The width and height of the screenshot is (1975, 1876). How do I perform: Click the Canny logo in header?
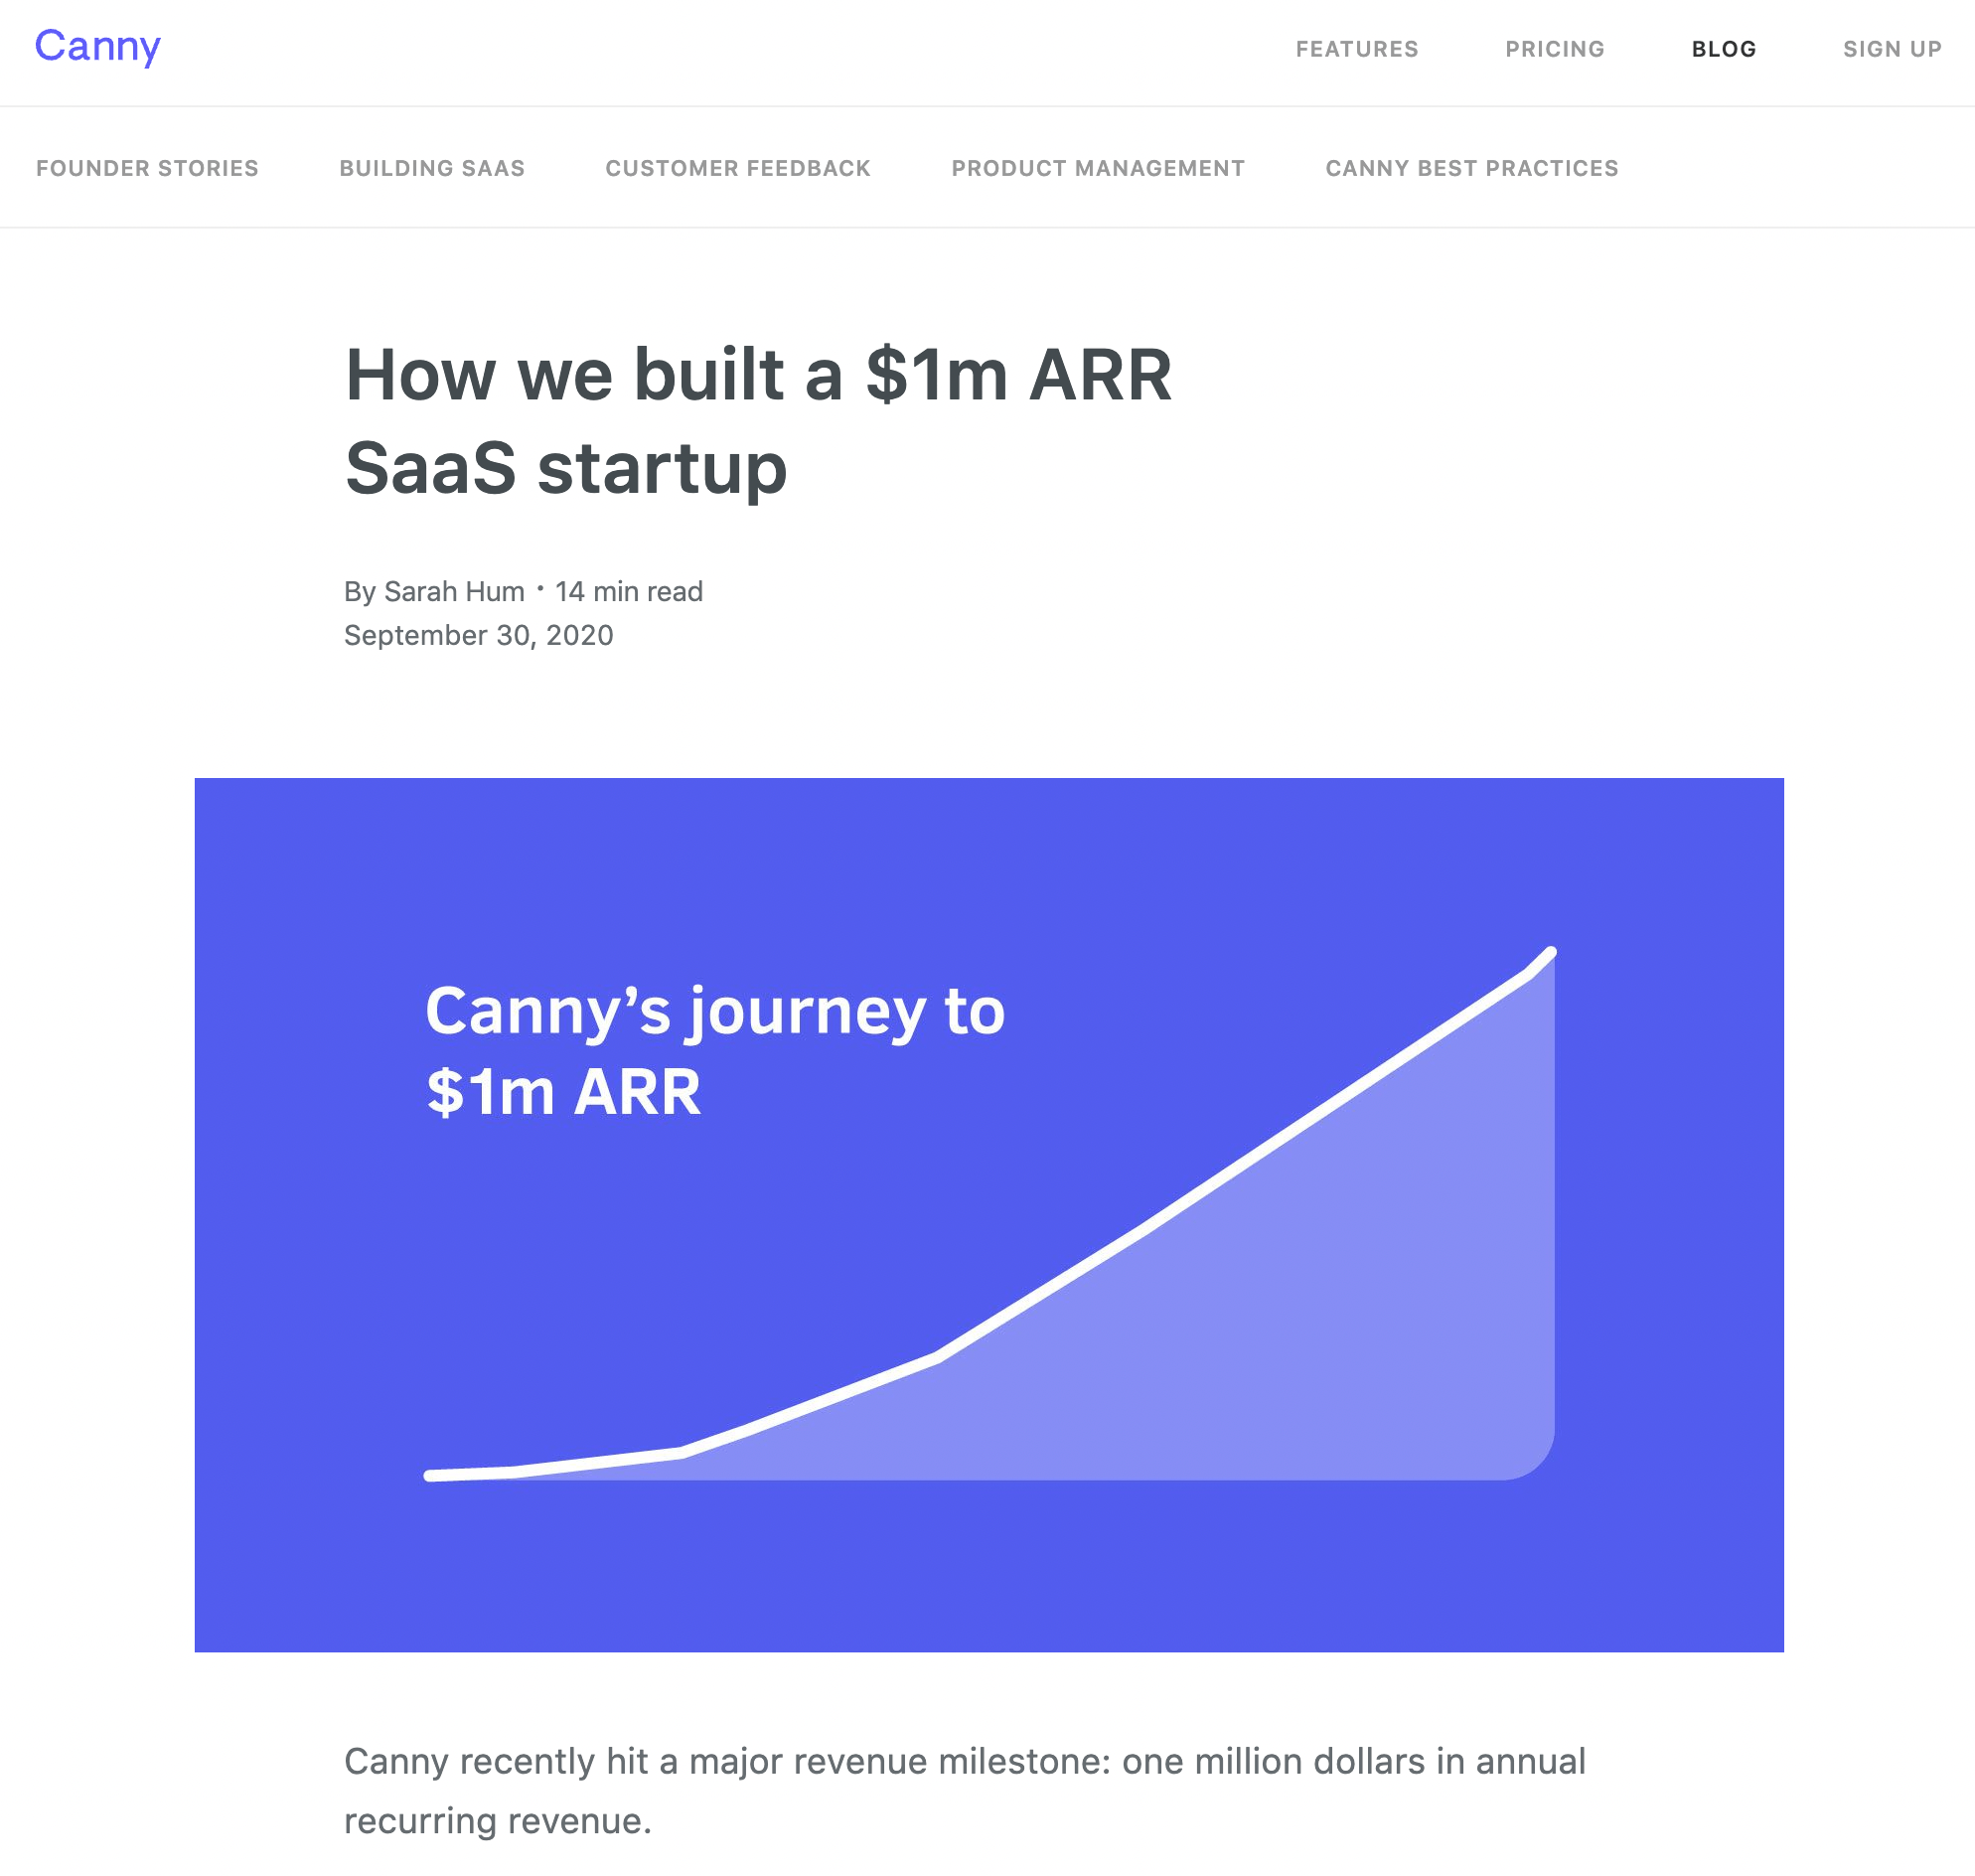[x=97, y=48]
